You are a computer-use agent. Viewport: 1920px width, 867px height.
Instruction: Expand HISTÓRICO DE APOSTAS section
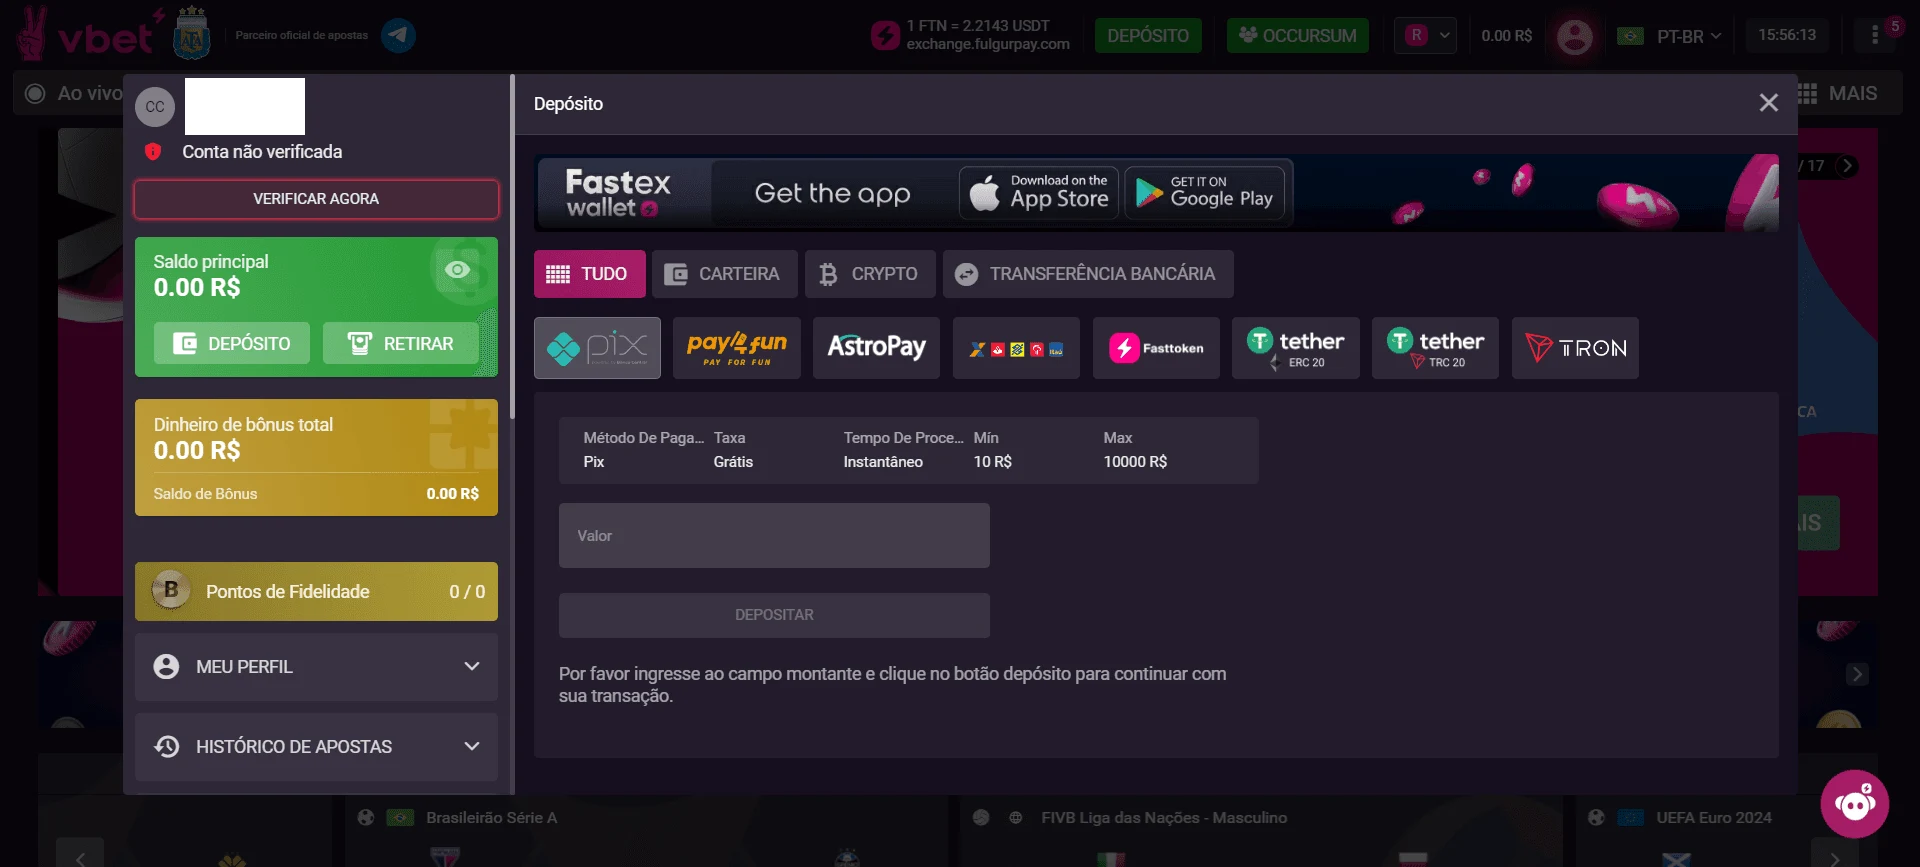pos(316,747)
